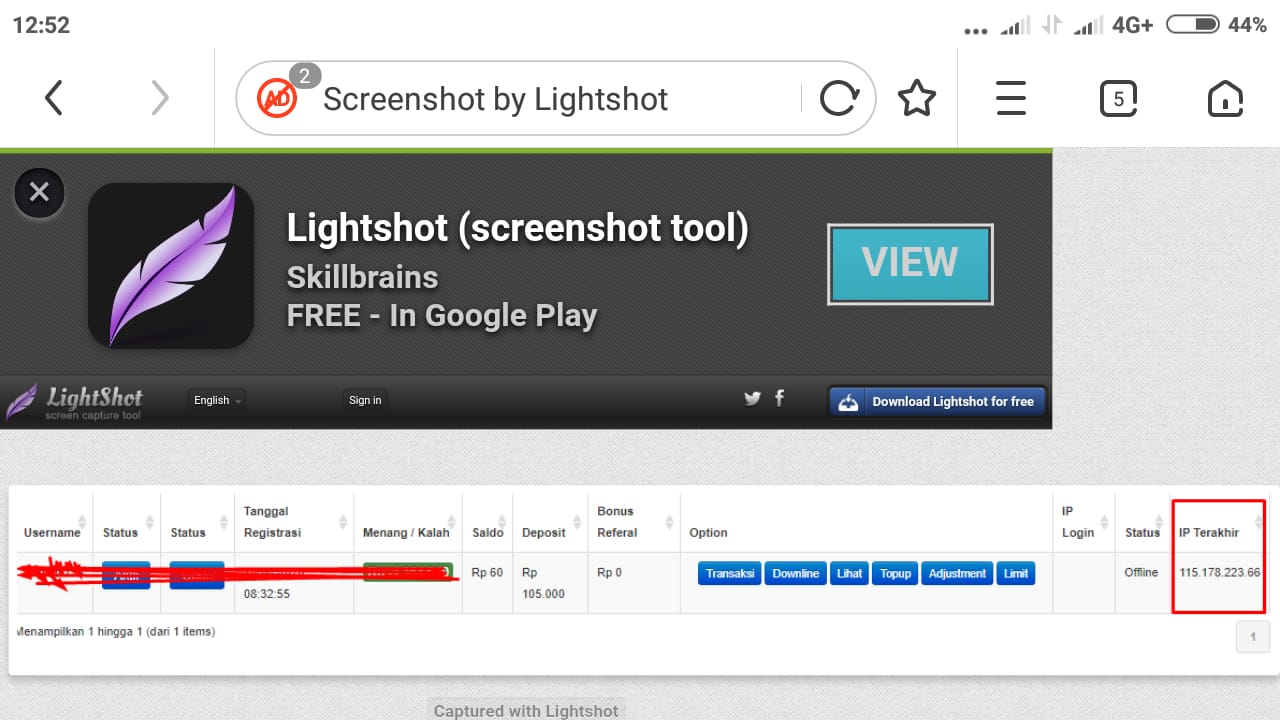This screenshot has width=1280, height=720.
Task: Sort by IP Login column header
Action: pos(1084,523)
